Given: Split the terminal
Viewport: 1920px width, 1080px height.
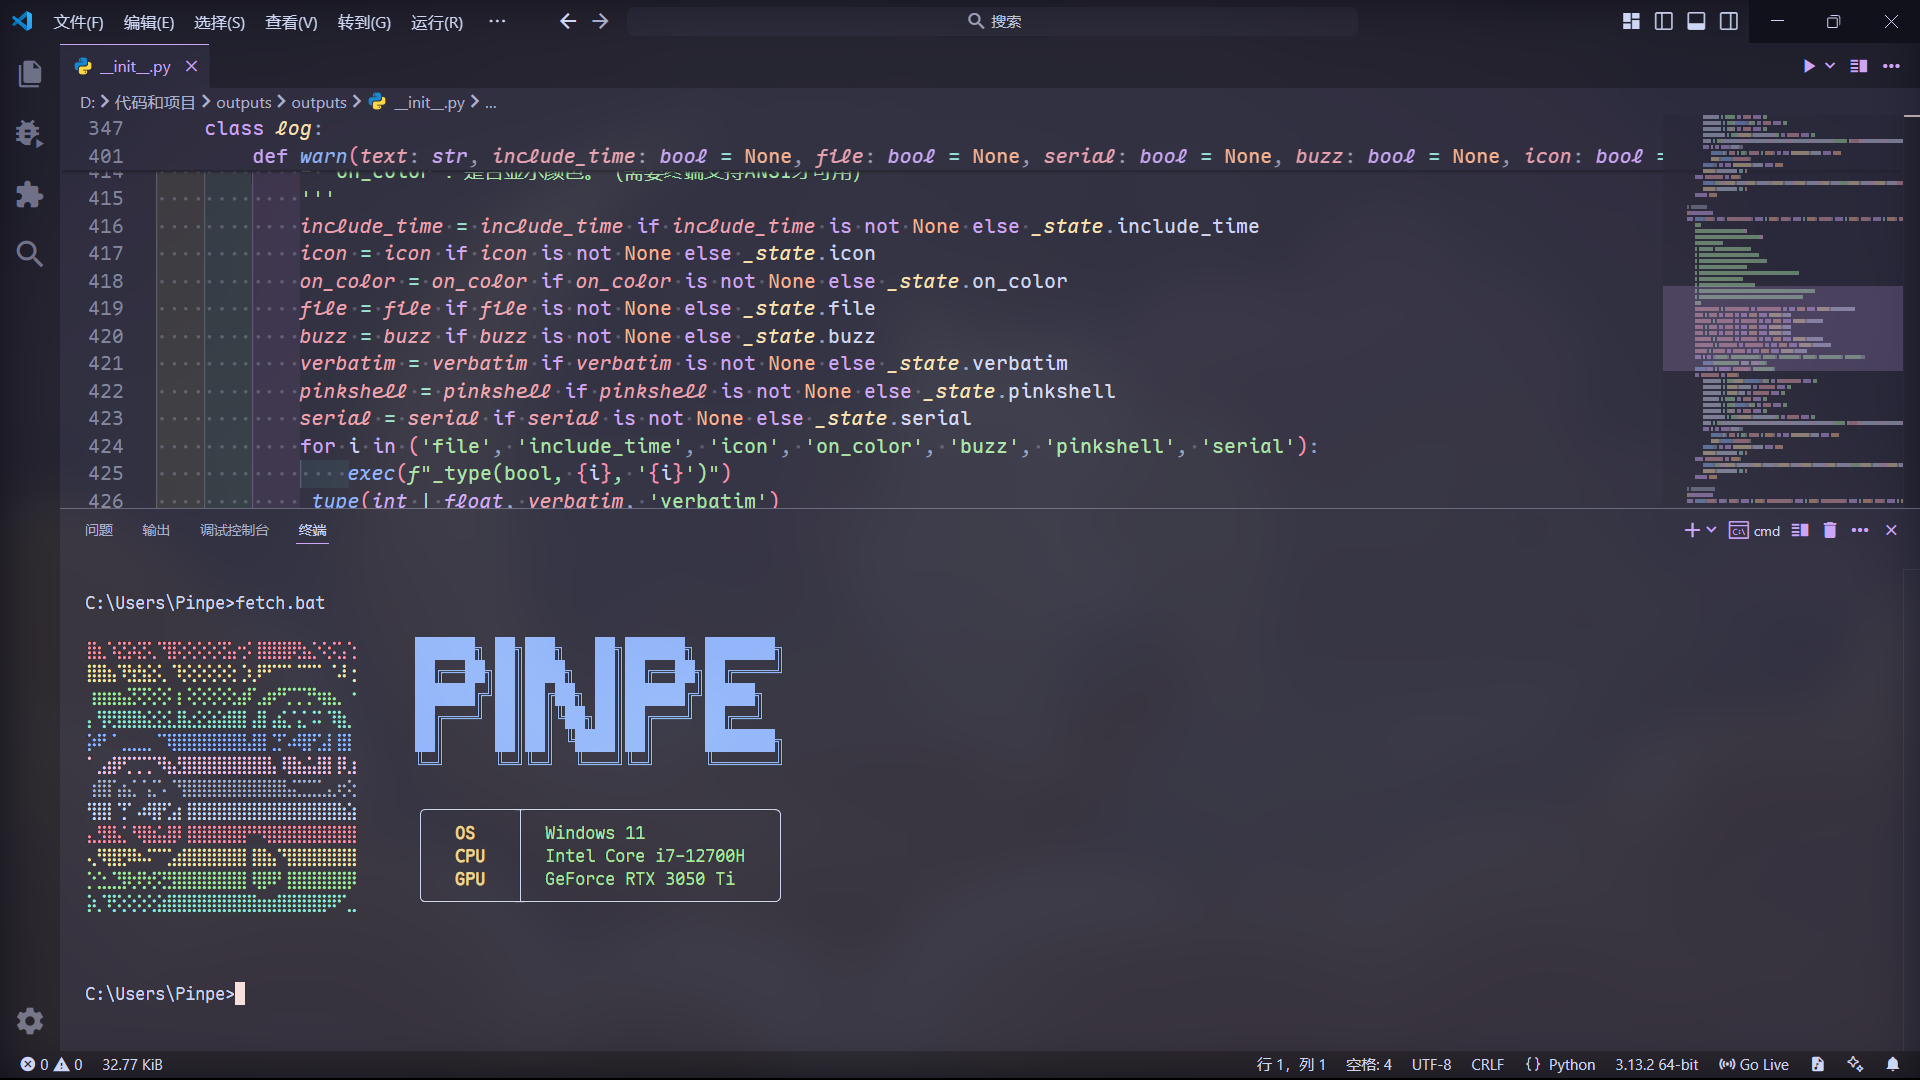Looking at the screenshot, I should click(1800, 530).
